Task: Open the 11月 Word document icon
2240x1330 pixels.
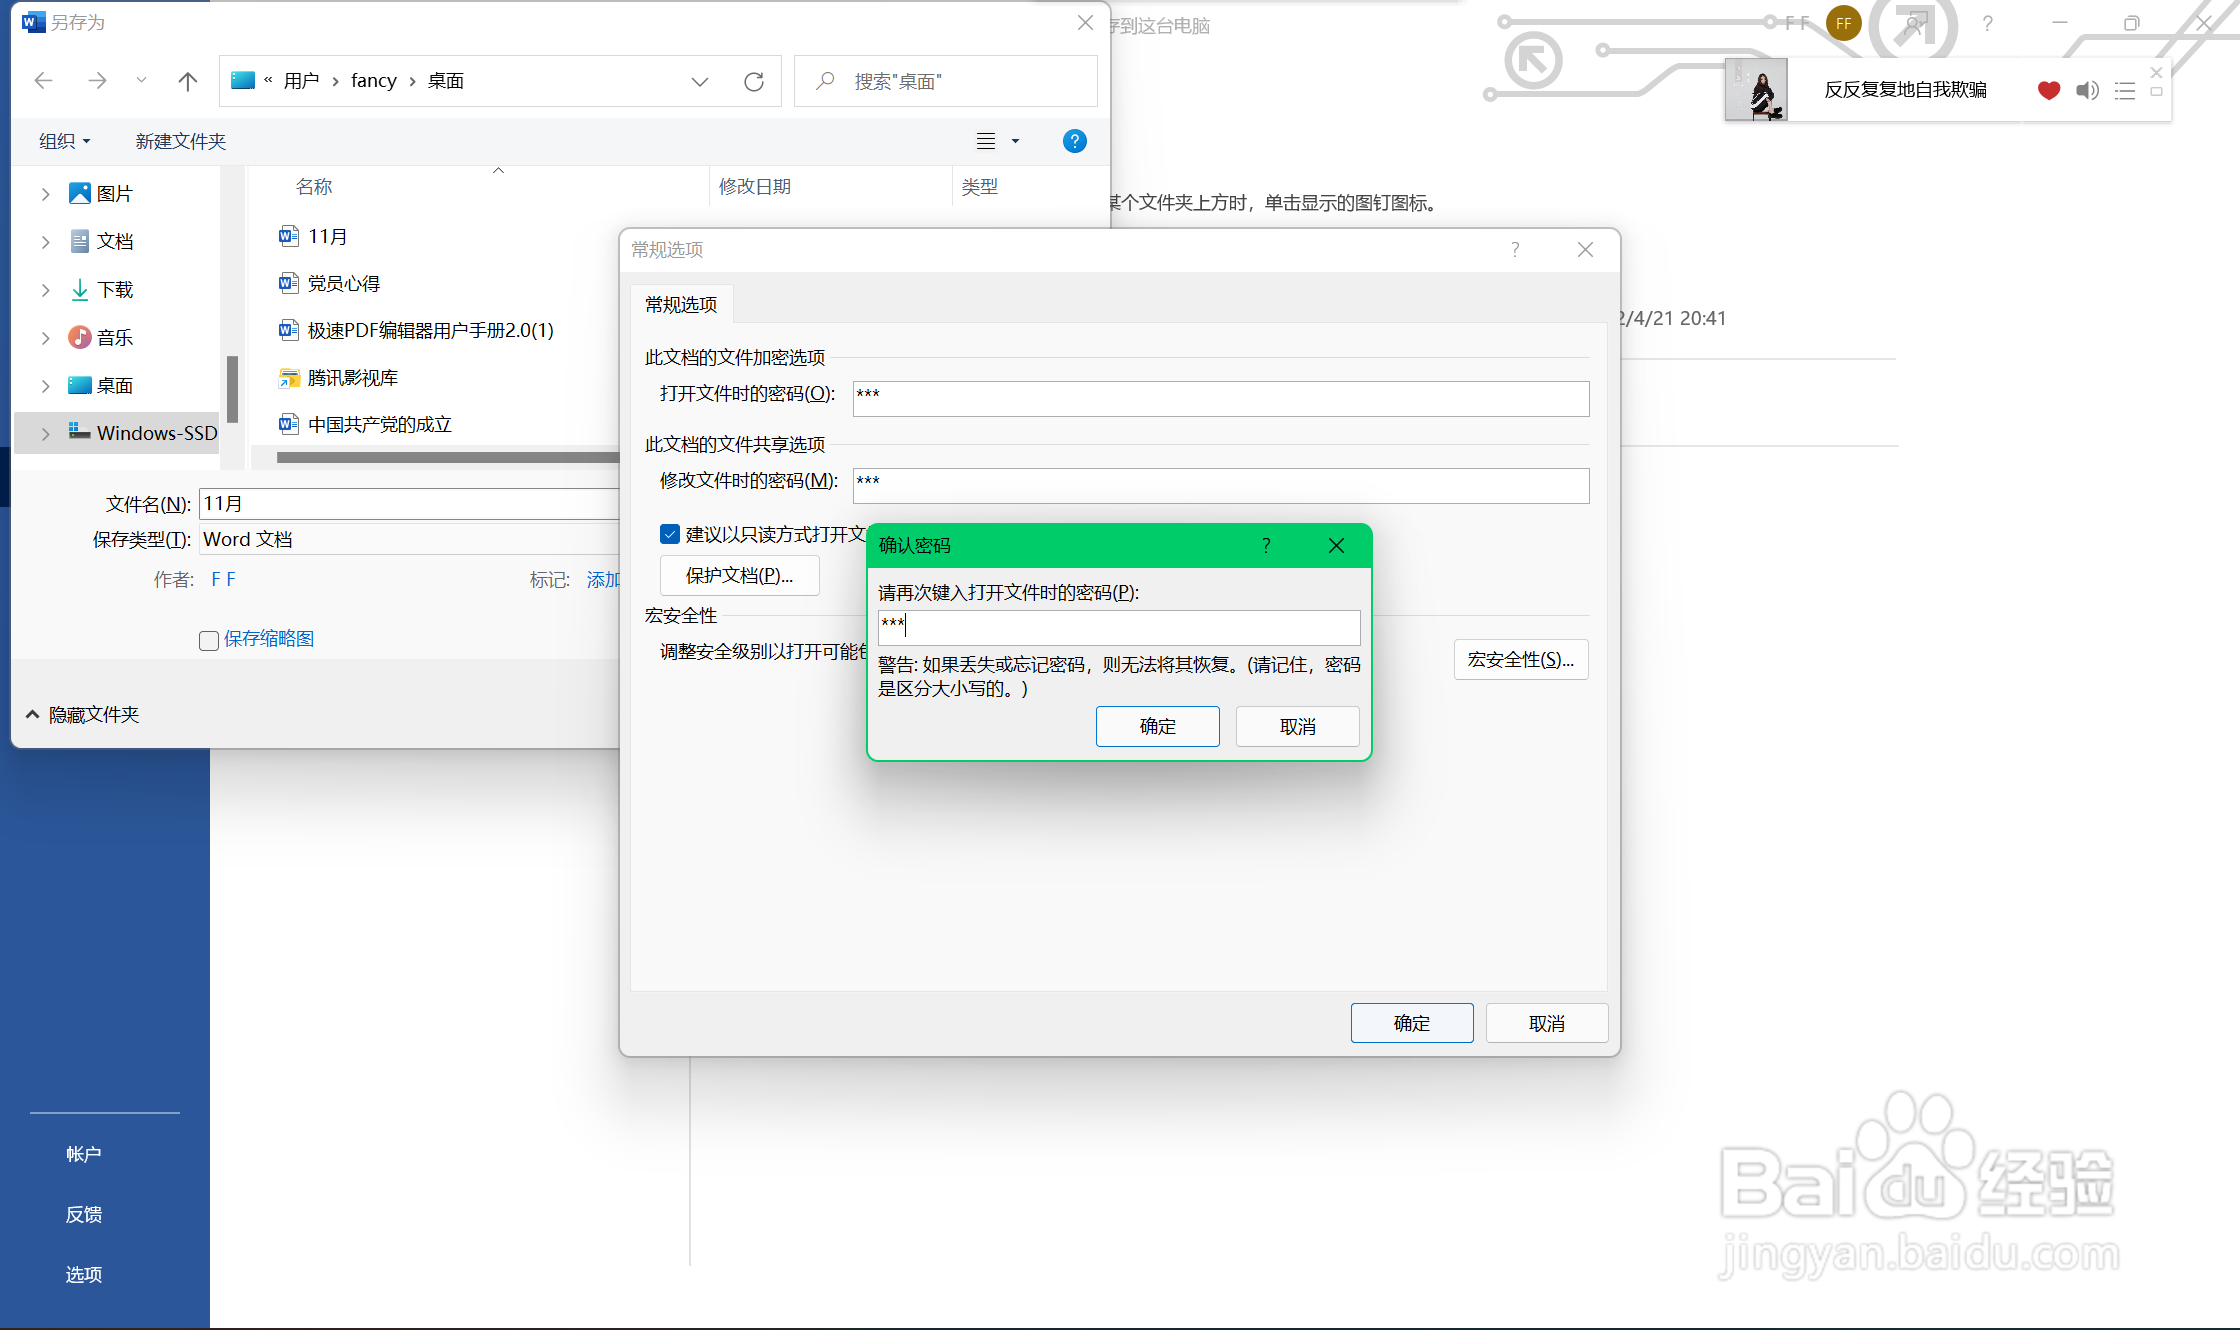Action: coord(289,236)
